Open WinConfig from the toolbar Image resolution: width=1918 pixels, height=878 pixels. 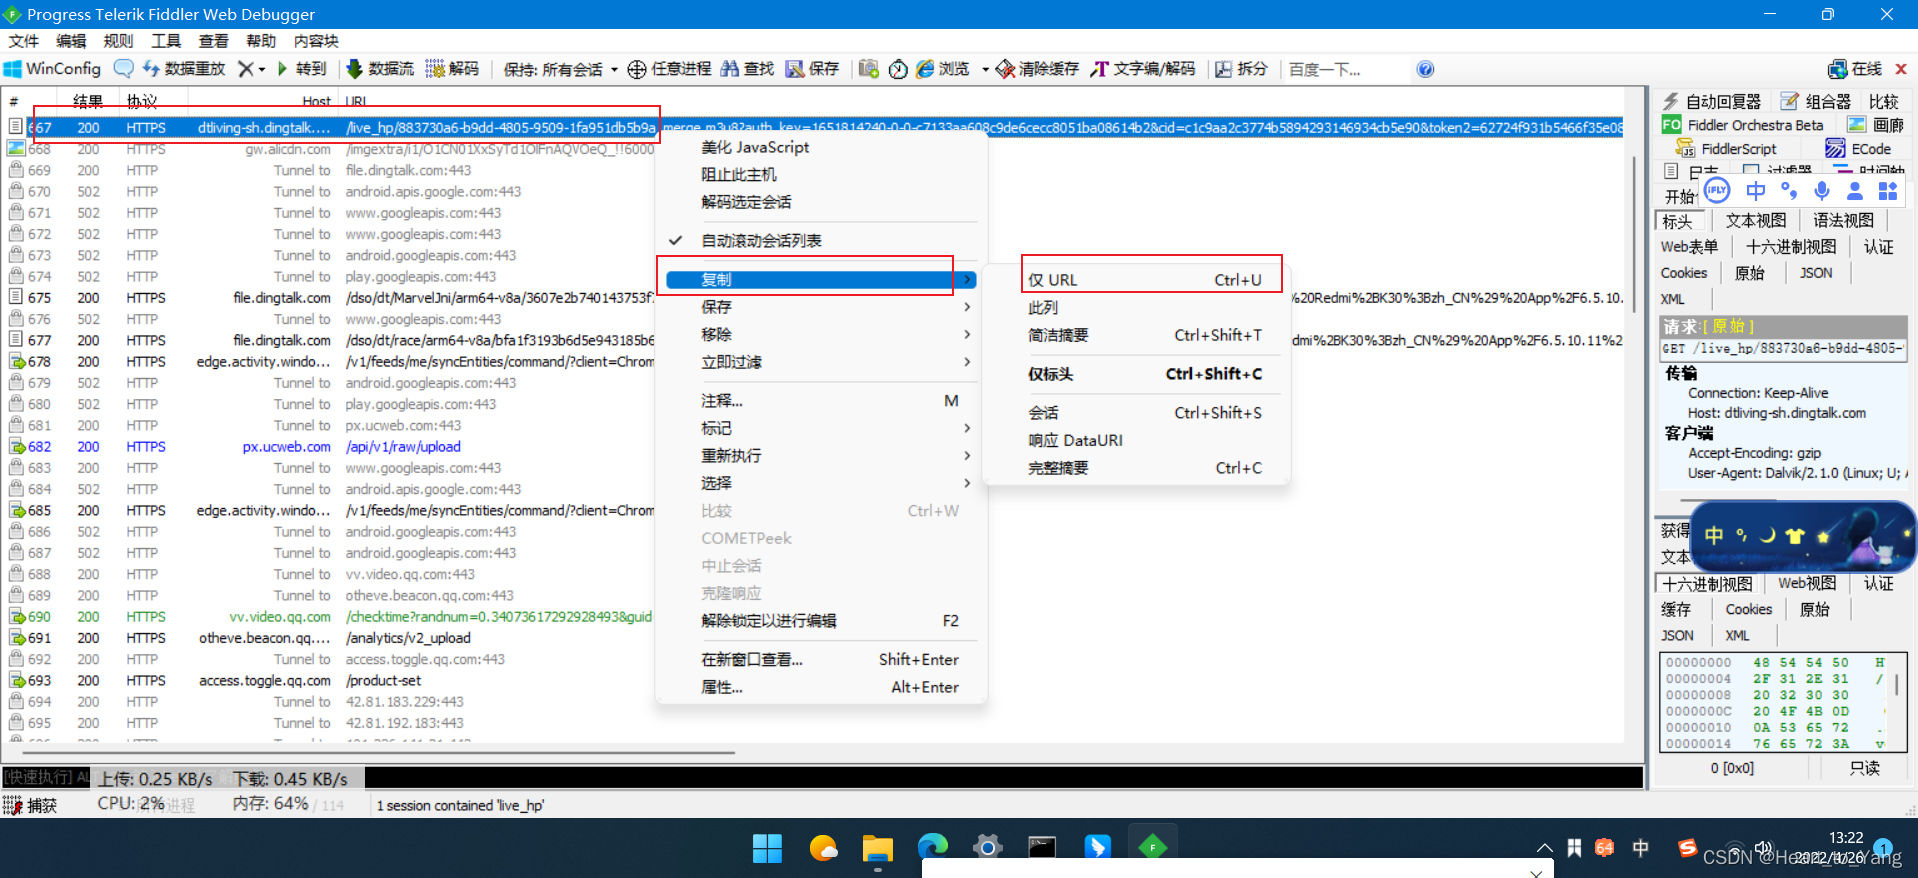click(53, 69)
